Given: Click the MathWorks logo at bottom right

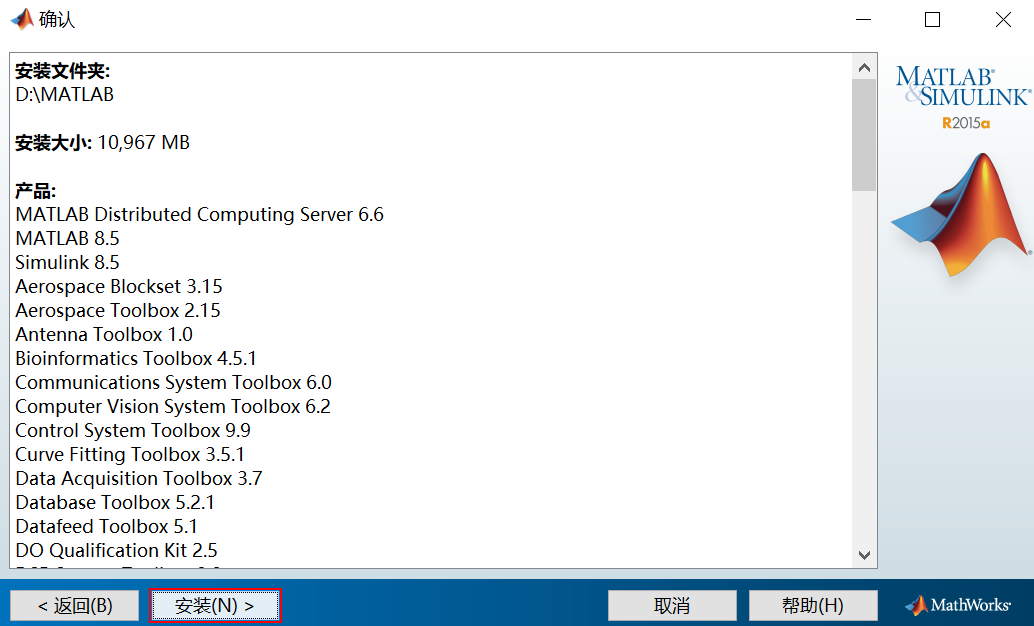Looking at the screenshot, I should pos(958,605).
